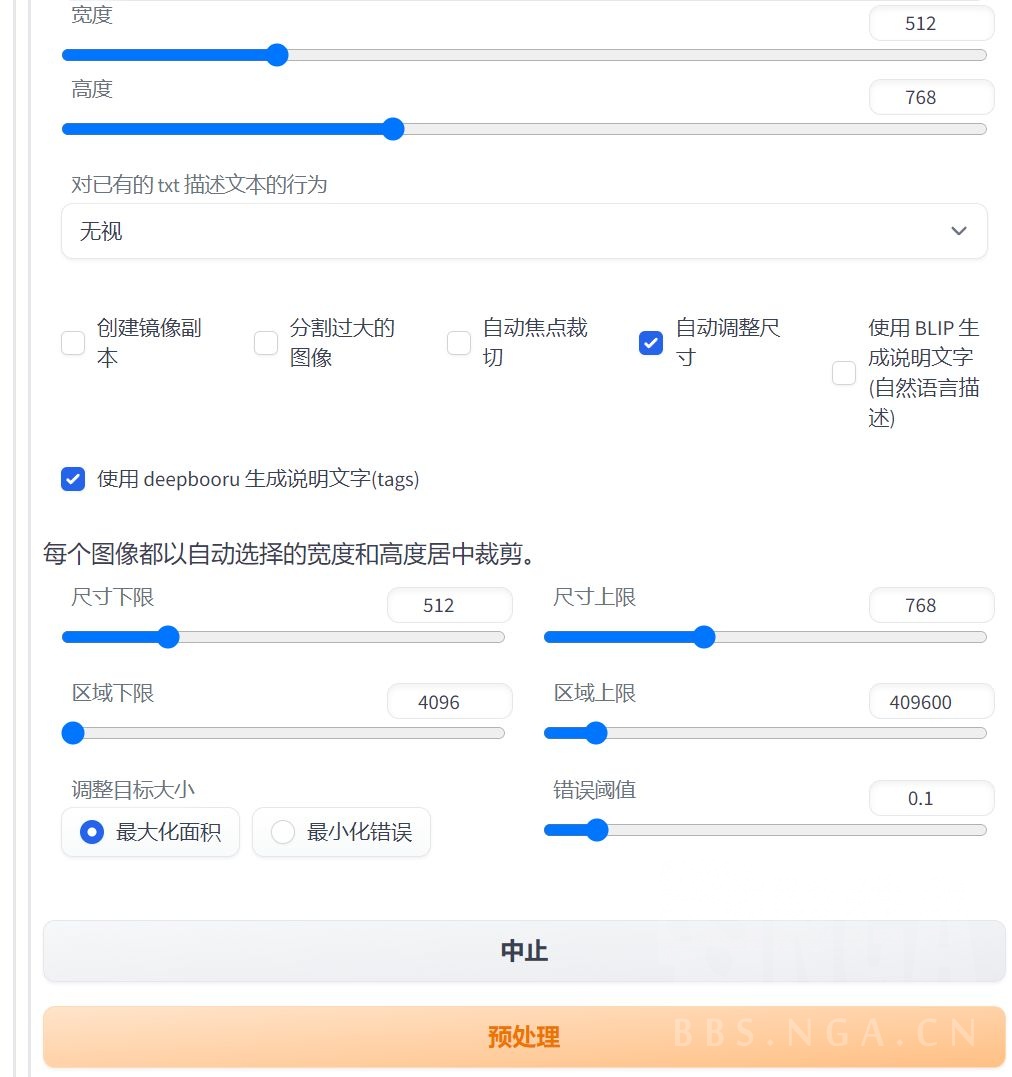Select the 最小化错误 radio button
Screen dimensions: 1012x1077
tap(282, 831)
